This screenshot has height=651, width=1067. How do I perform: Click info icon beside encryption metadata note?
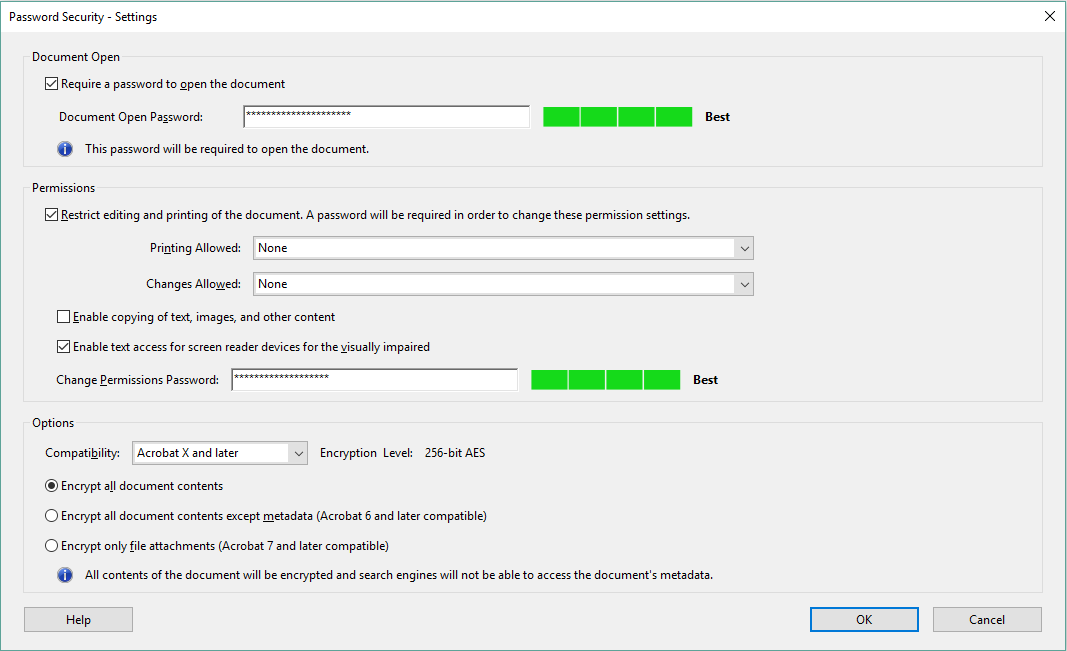pos(65,575)
